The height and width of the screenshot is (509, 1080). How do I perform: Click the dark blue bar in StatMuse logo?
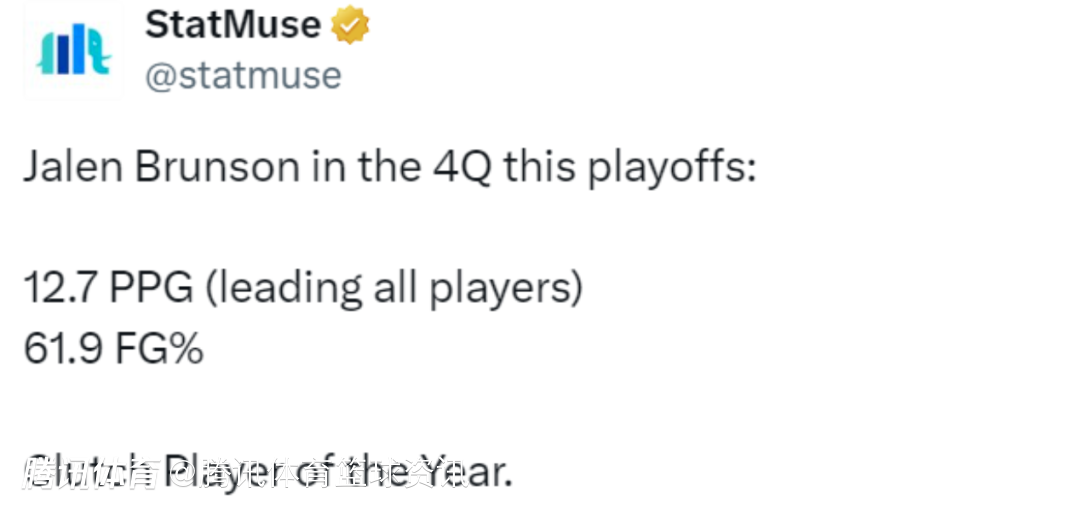coord(61,55)
